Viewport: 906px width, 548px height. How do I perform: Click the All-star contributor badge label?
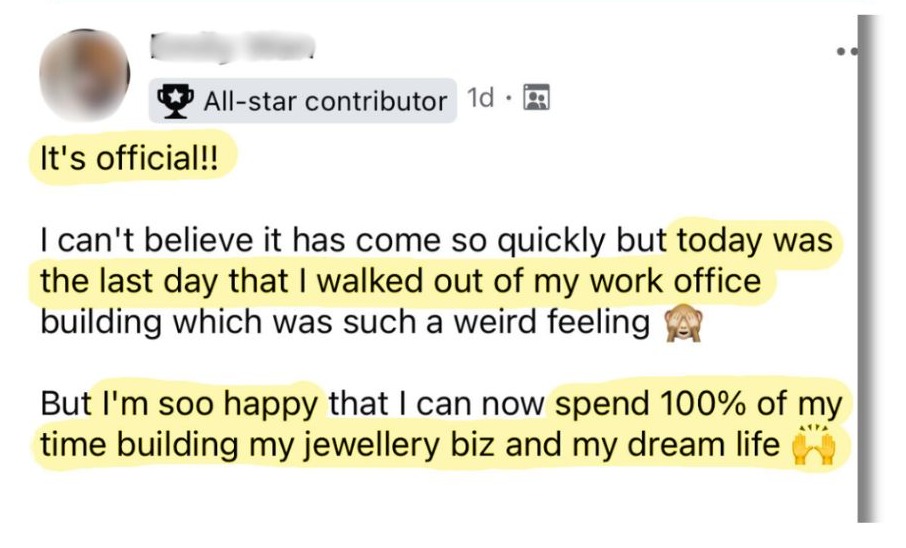click(325, 102)
